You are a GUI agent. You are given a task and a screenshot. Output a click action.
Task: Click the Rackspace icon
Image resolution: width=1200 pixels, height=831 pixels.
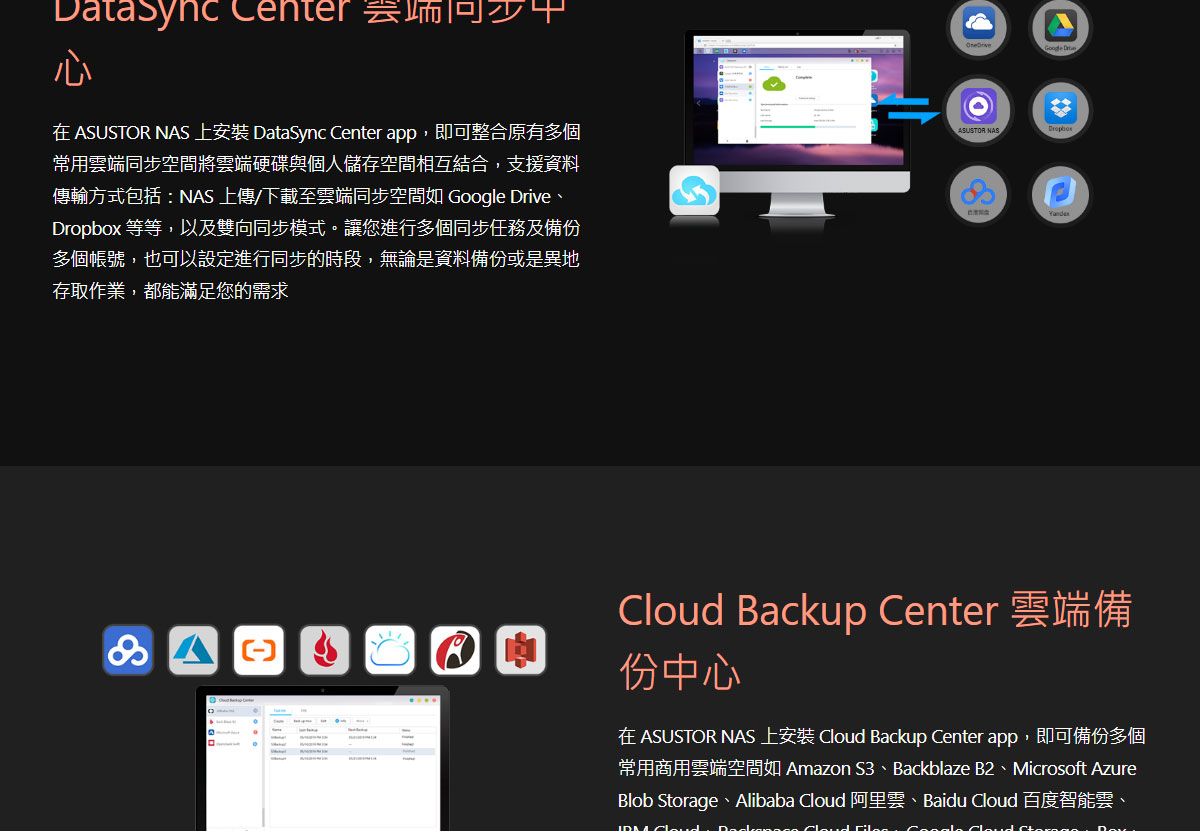(x=455, y=650)
